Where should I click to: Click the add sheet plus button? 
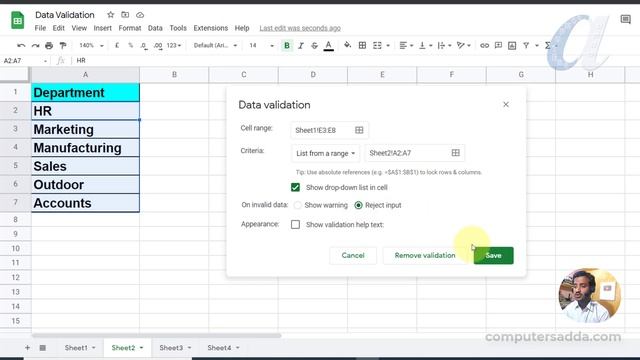27,348
